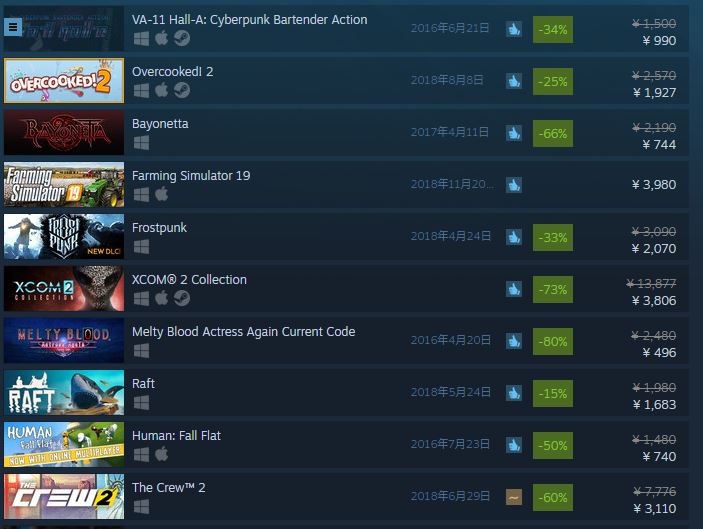703x529 pixels.
Task: Click the Apple icon under Human: Fall Flat
Action: (161, 455)
